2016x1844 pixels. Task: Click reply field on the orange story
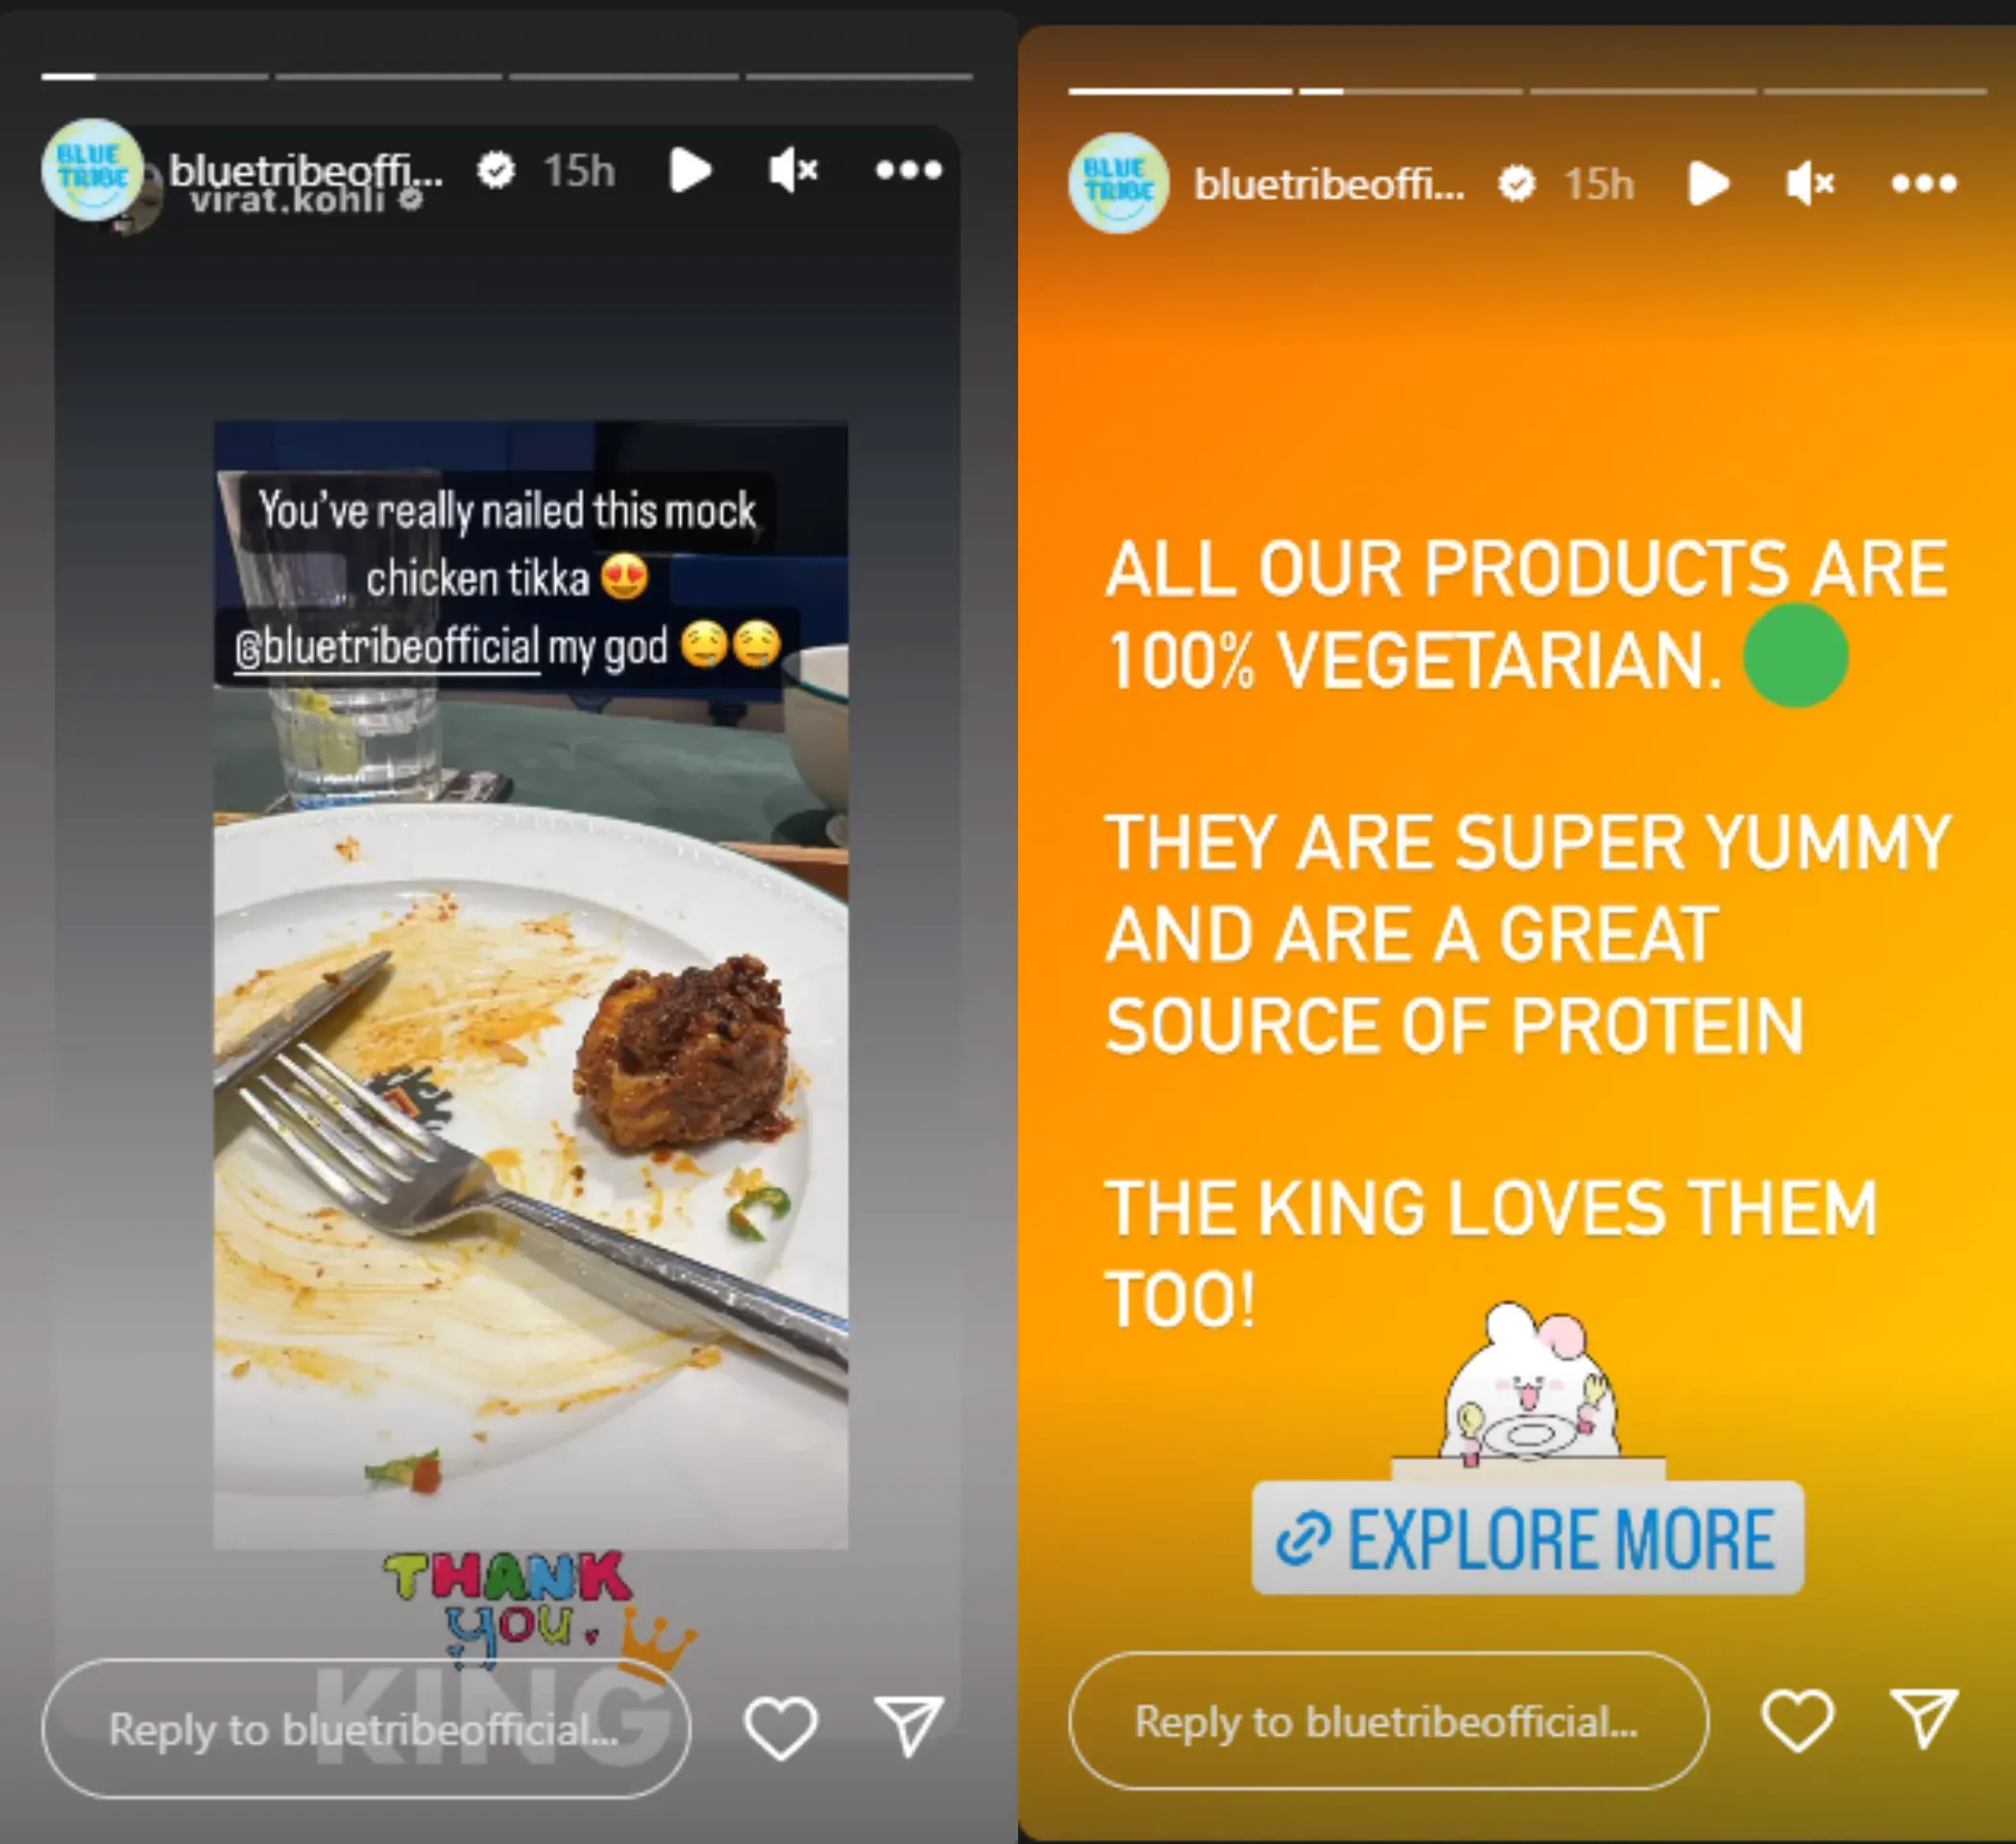(x=1388, y=1721)
